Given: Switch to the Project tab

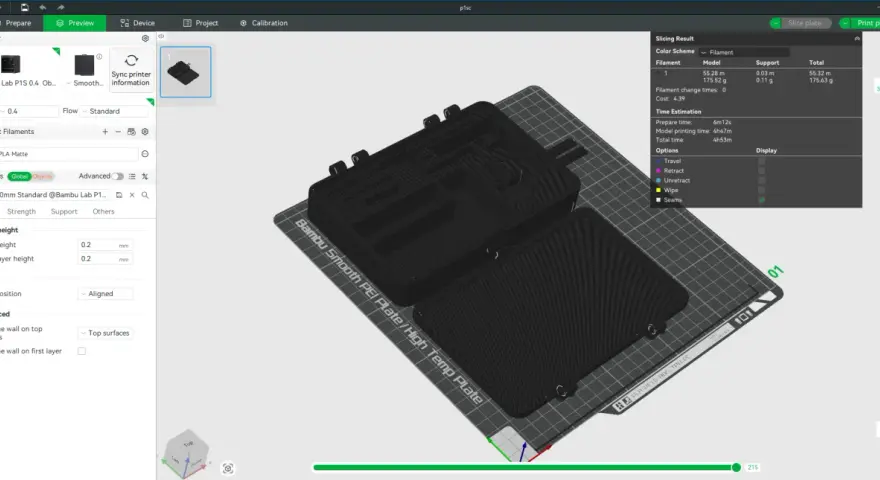Looking at the screenshot, I should pos(200,23).
